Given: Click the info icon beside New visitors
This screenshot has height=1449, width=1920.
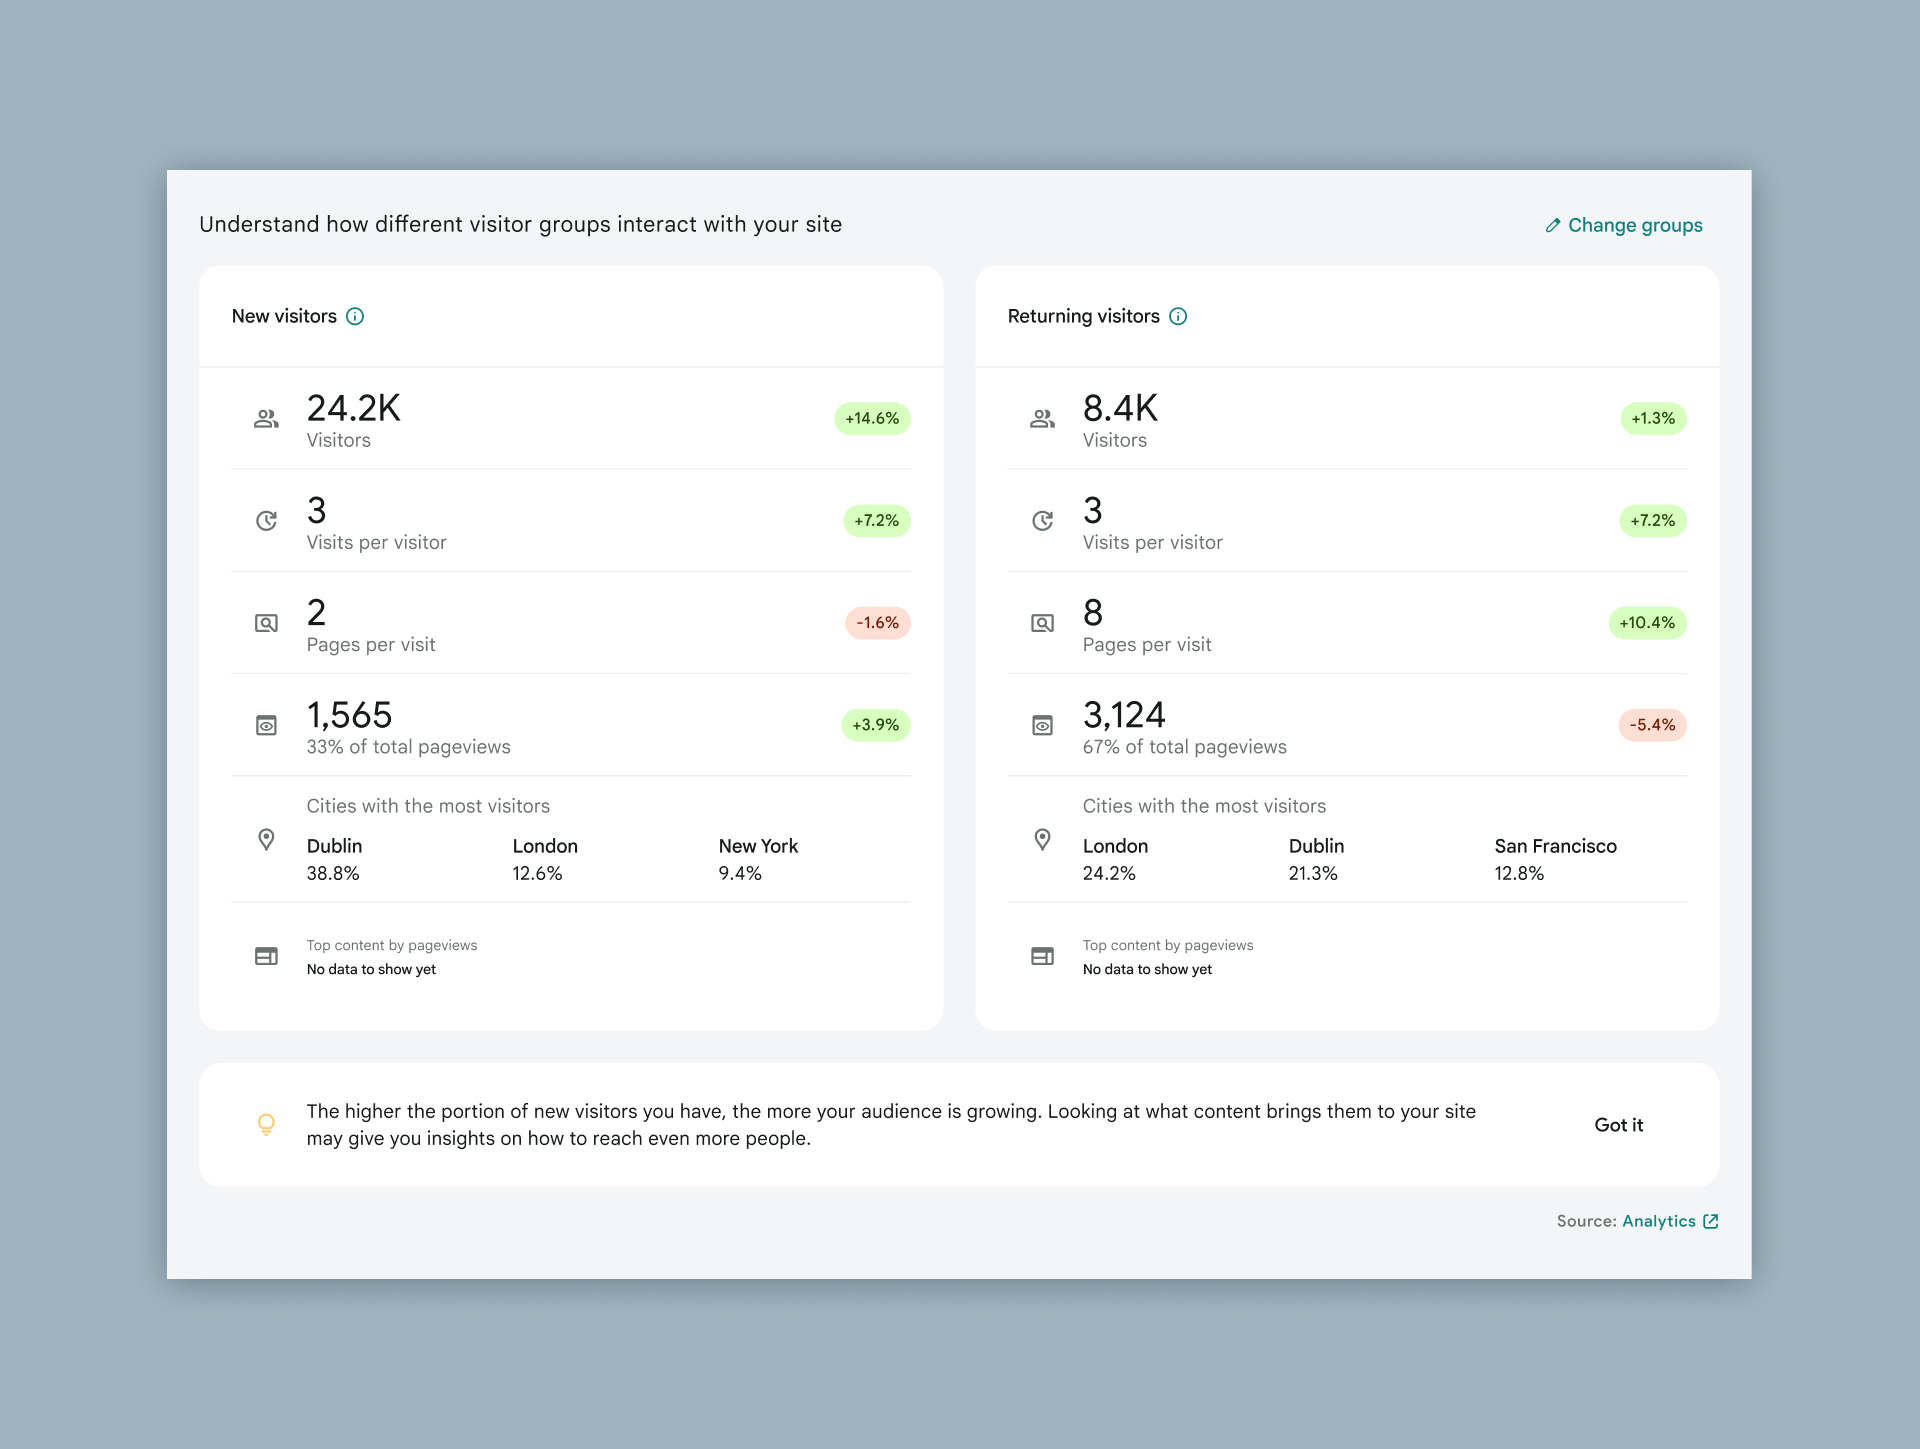Looking at the screenshot, I should pos(355,316).
